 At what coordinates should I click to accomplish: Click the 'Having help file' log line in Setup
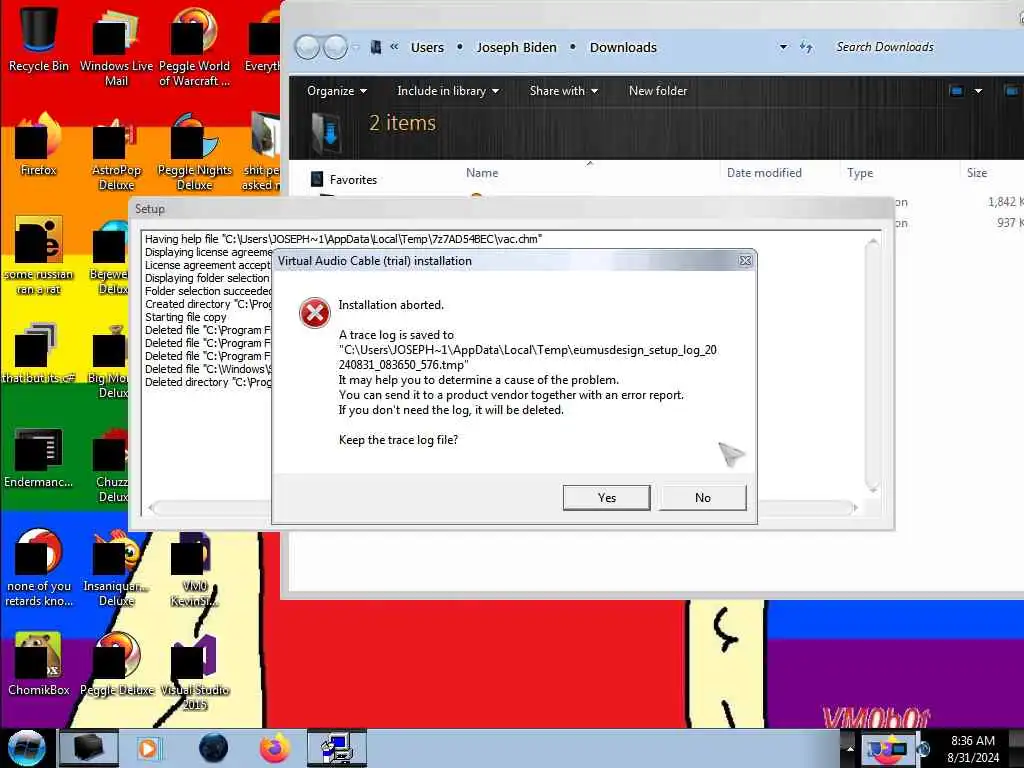(343, 239)
